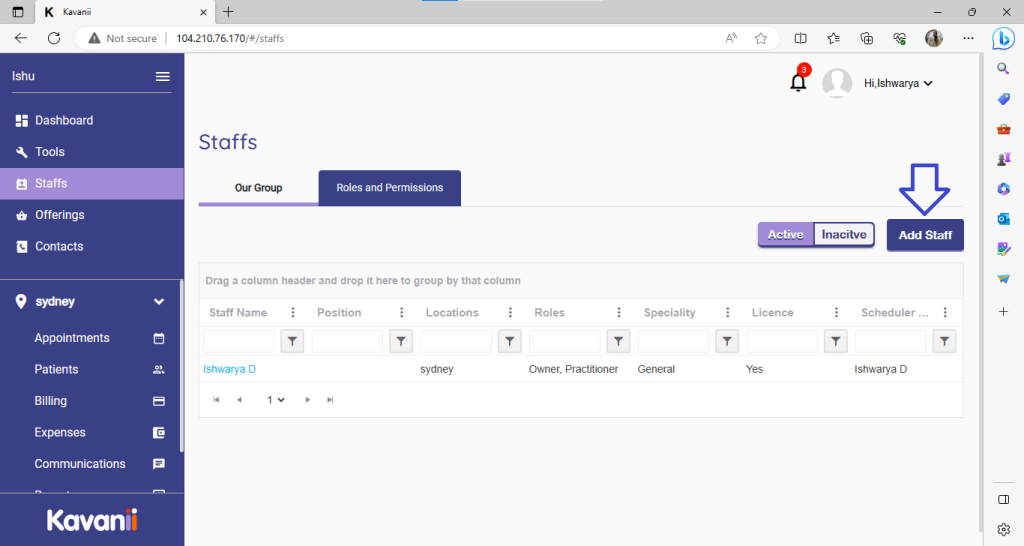Viewport: 1024px width, 546px height.
Task: Click the notification bell icon
Action: 798,83
